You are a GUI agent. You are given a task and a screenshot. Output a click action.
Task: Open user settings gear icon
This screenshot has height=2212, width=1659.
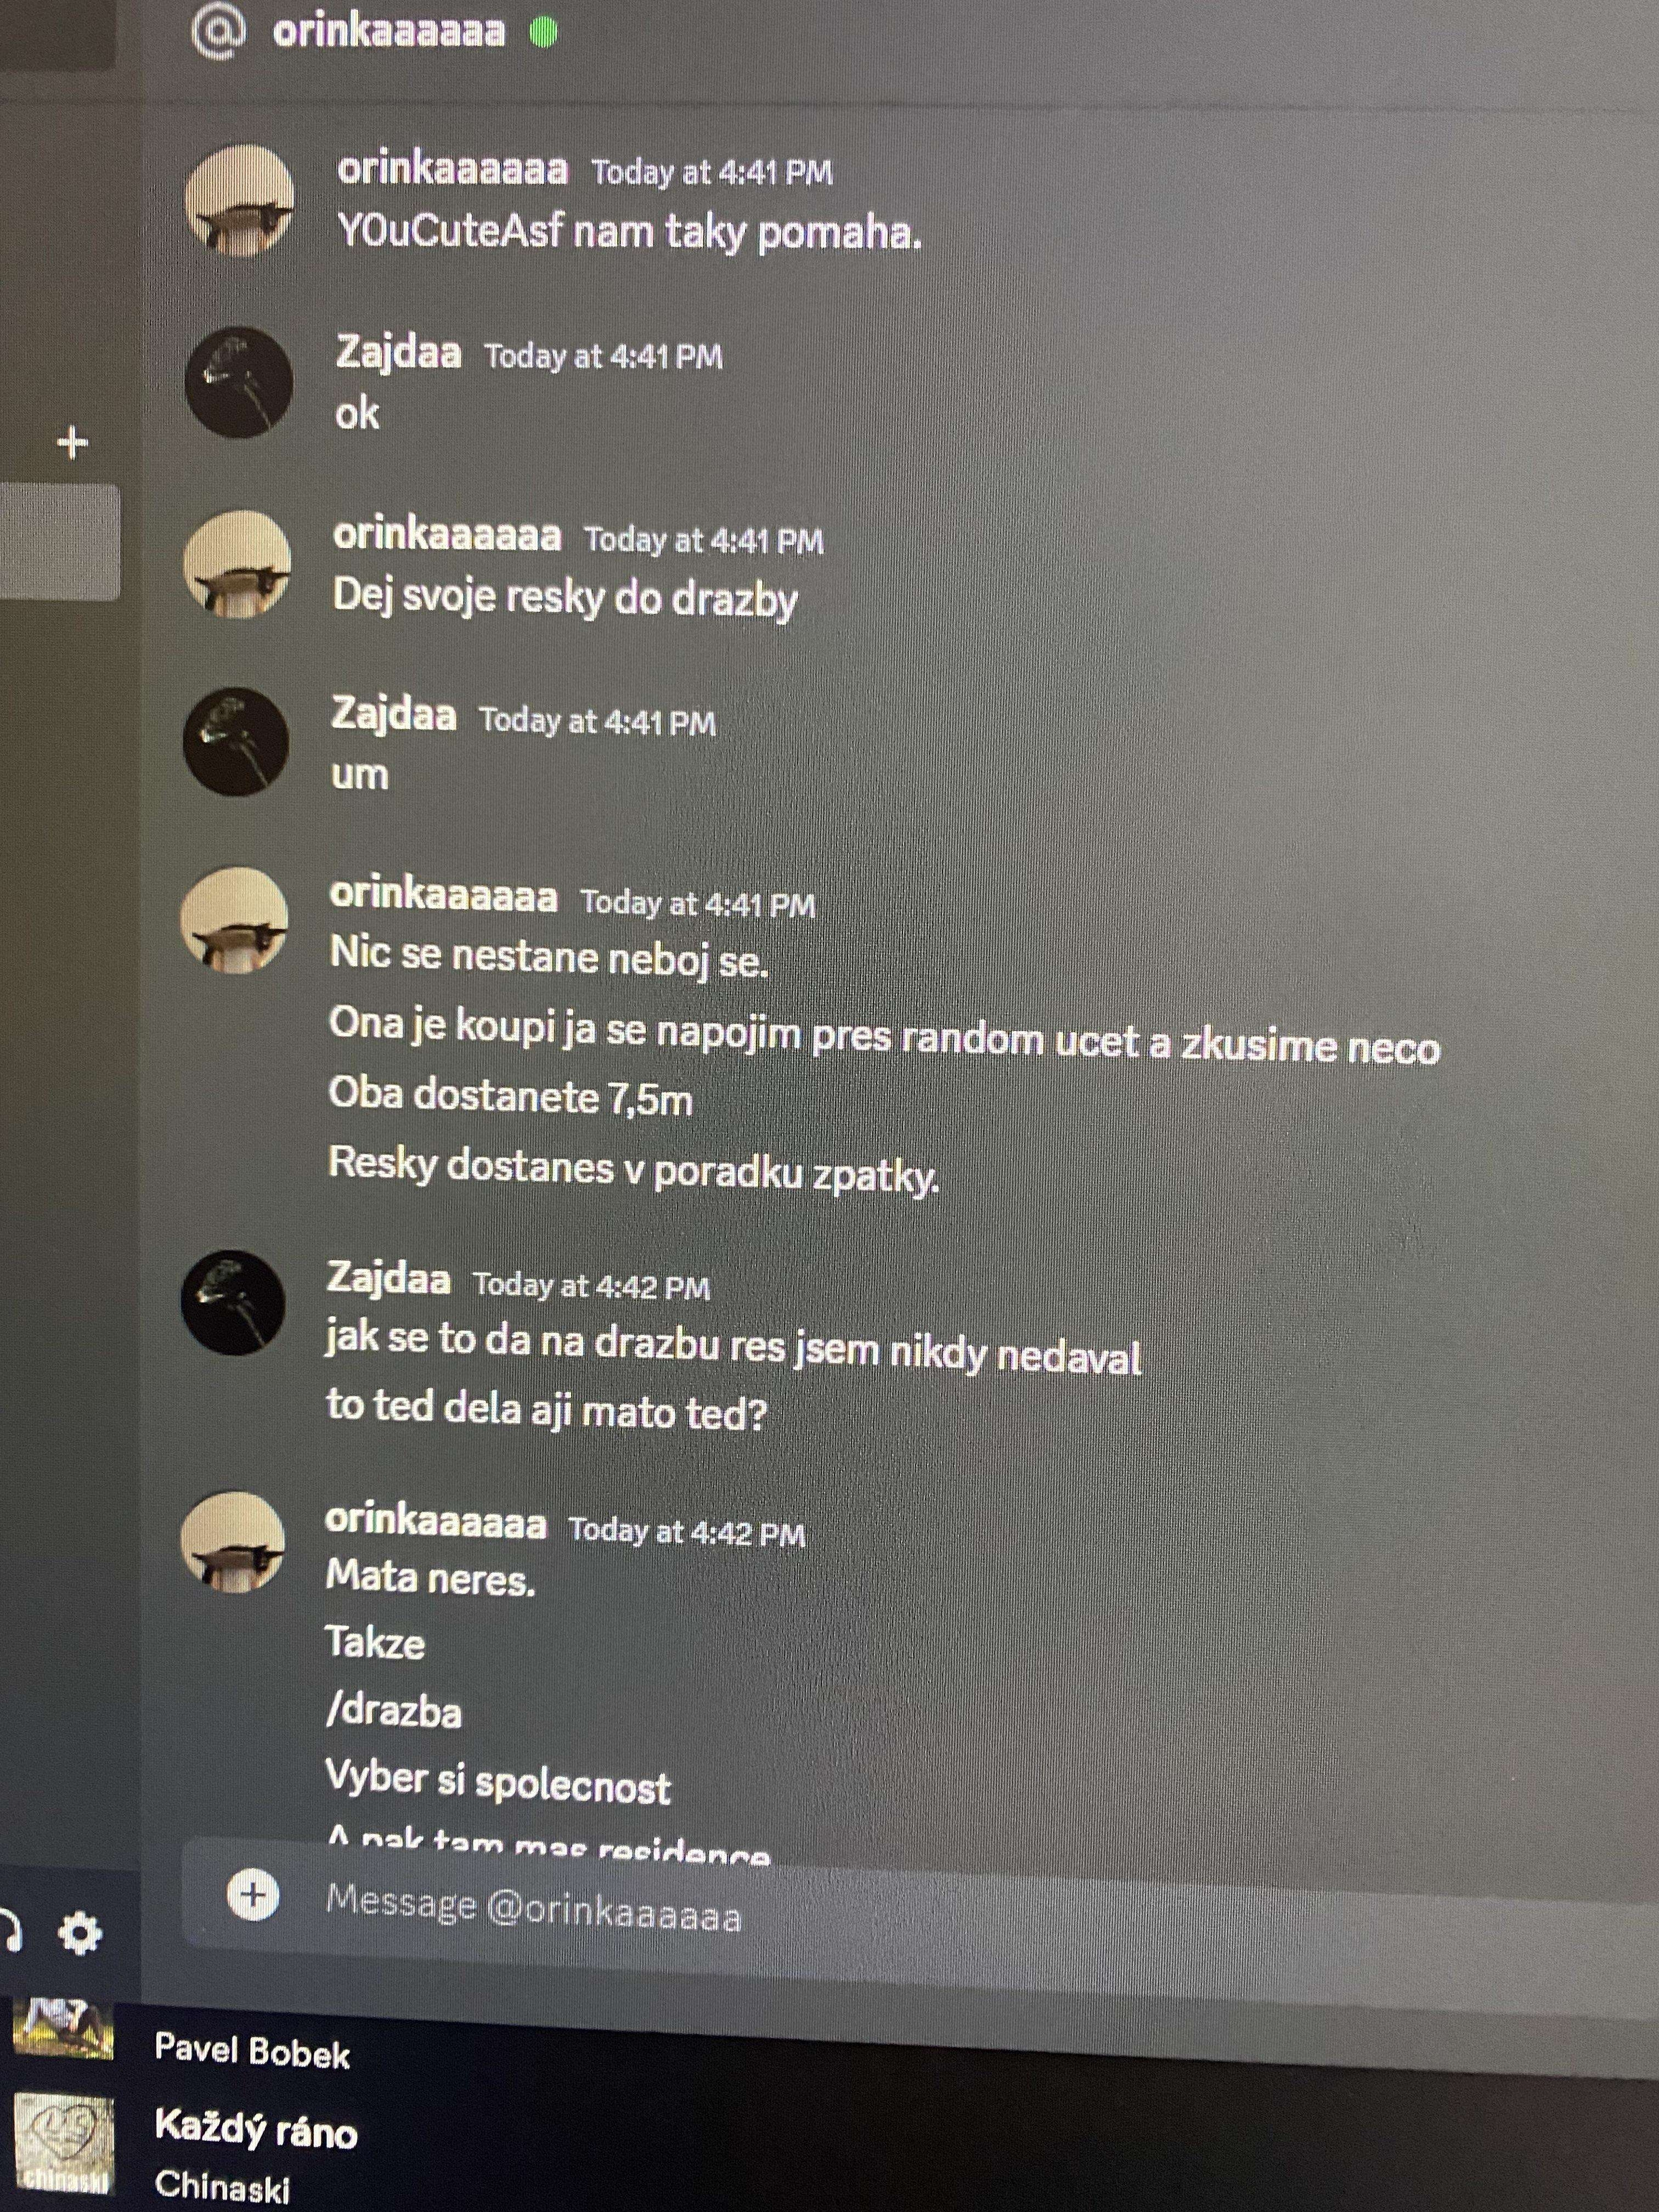80,1932
